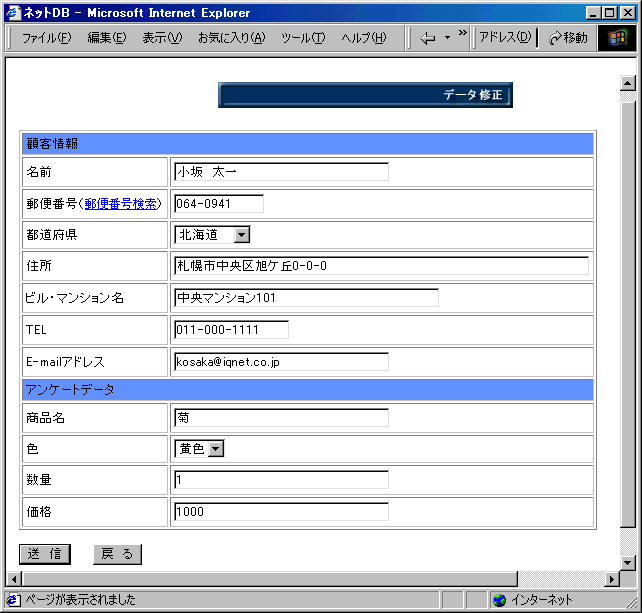Click the 価格 input with 1000
Image resolution: width=642 pixels, height=613 pixels.
pos(281,512)
